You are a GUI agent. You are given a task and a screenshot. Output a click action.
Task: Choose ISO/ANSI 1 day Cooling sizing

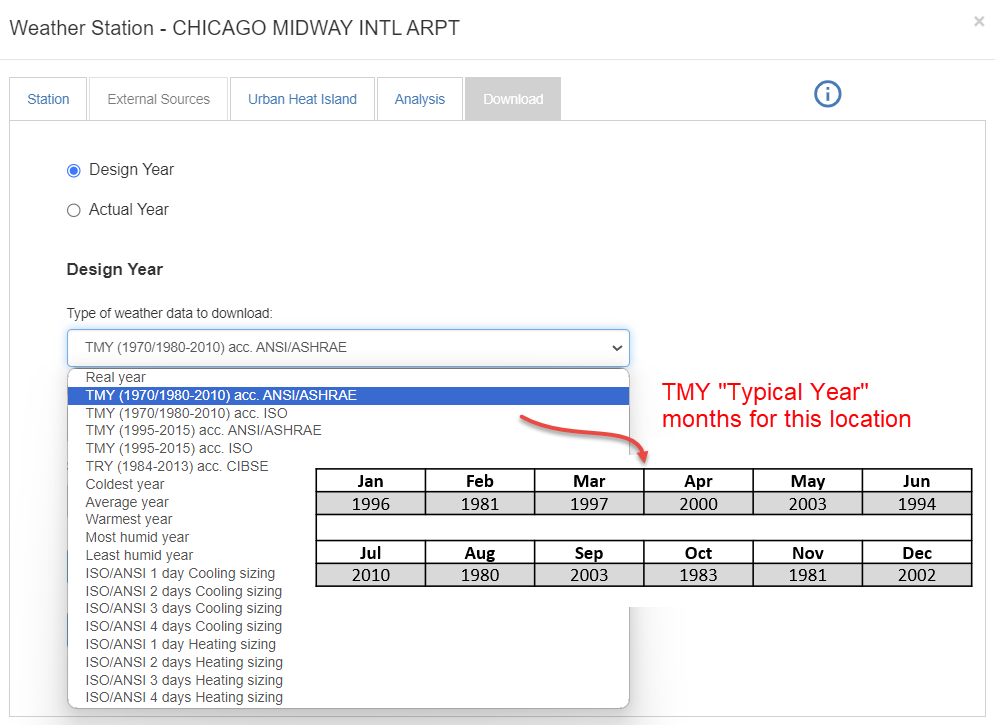coord(180,573)
